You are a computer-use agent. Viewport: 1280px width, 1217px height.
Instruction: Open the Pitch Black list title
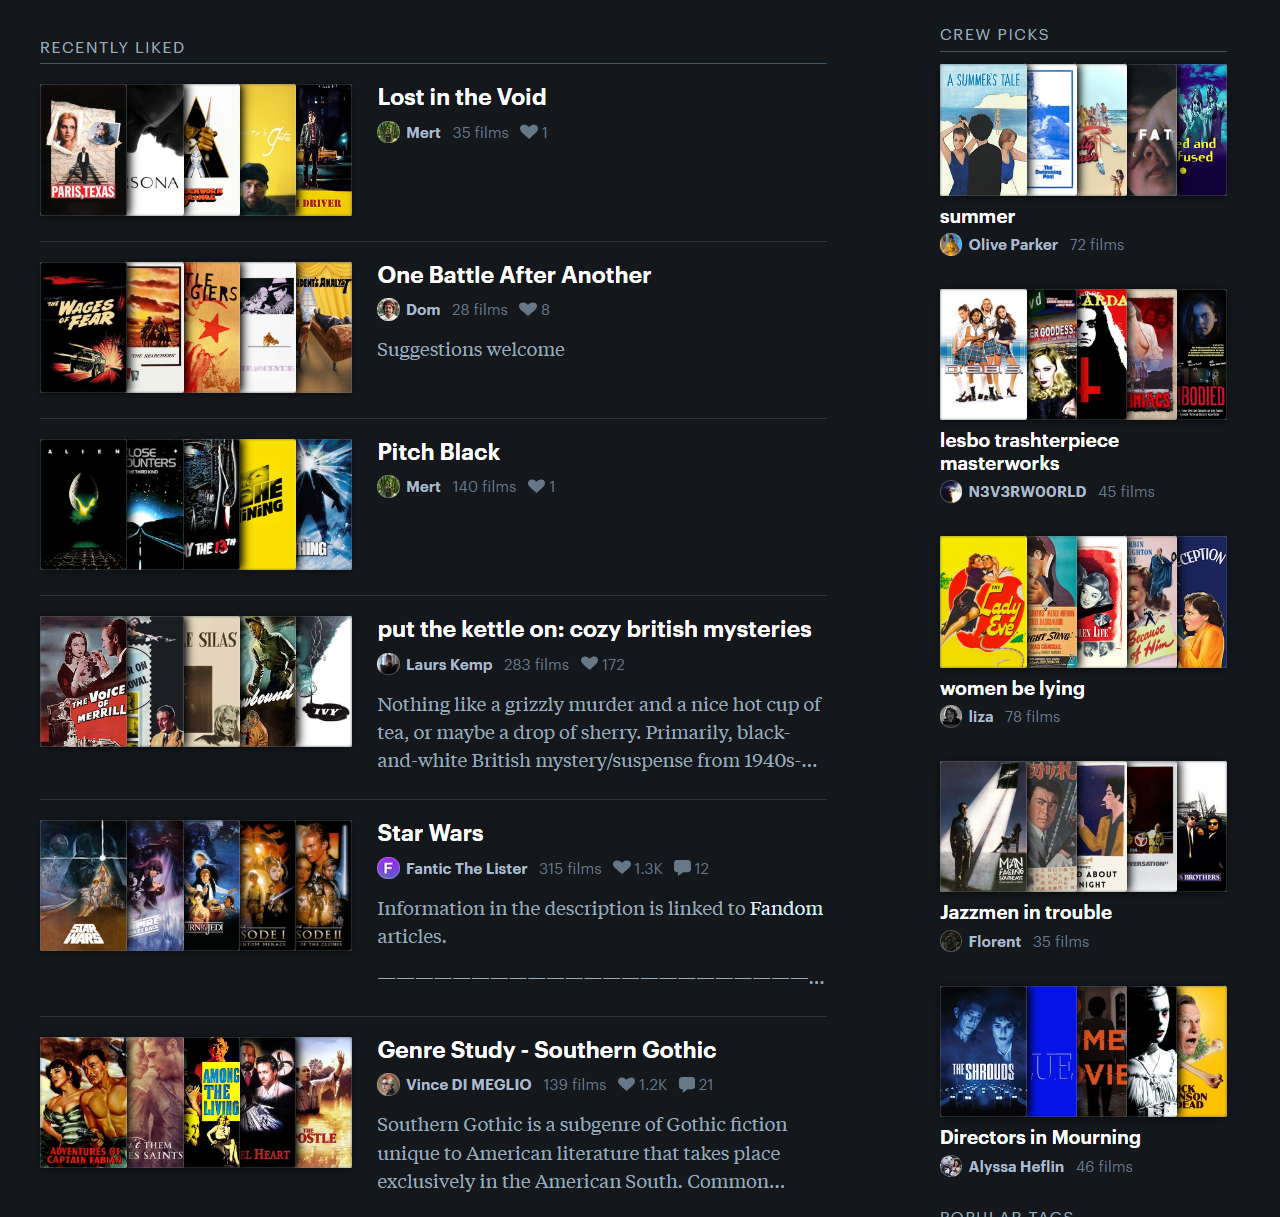pos(438,452)
